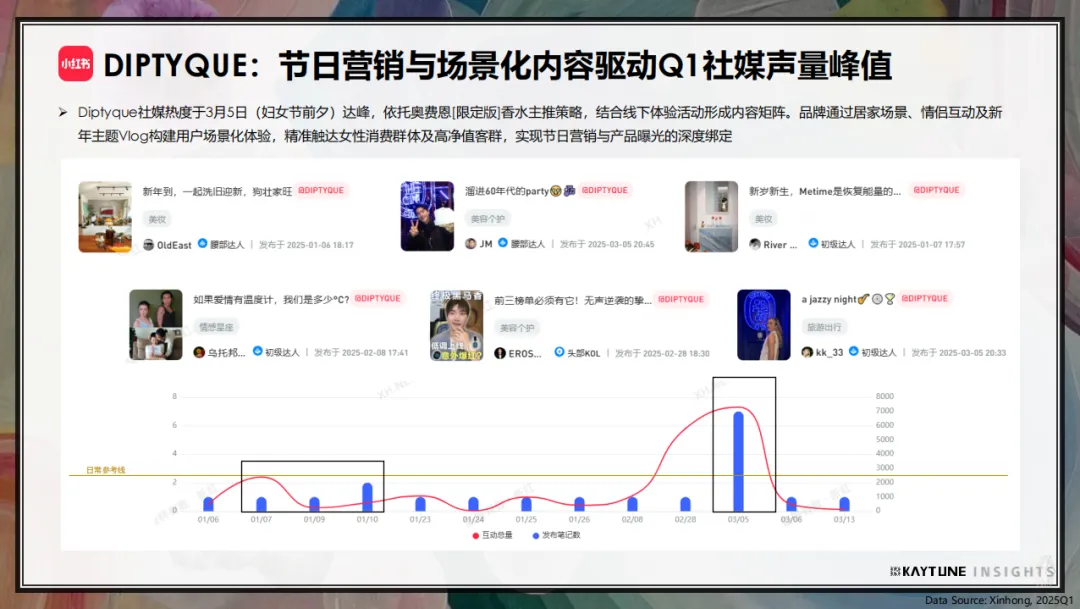Select the blue bar at 02/08
This screenshot has height=609, width=1080.
(632, 504)
